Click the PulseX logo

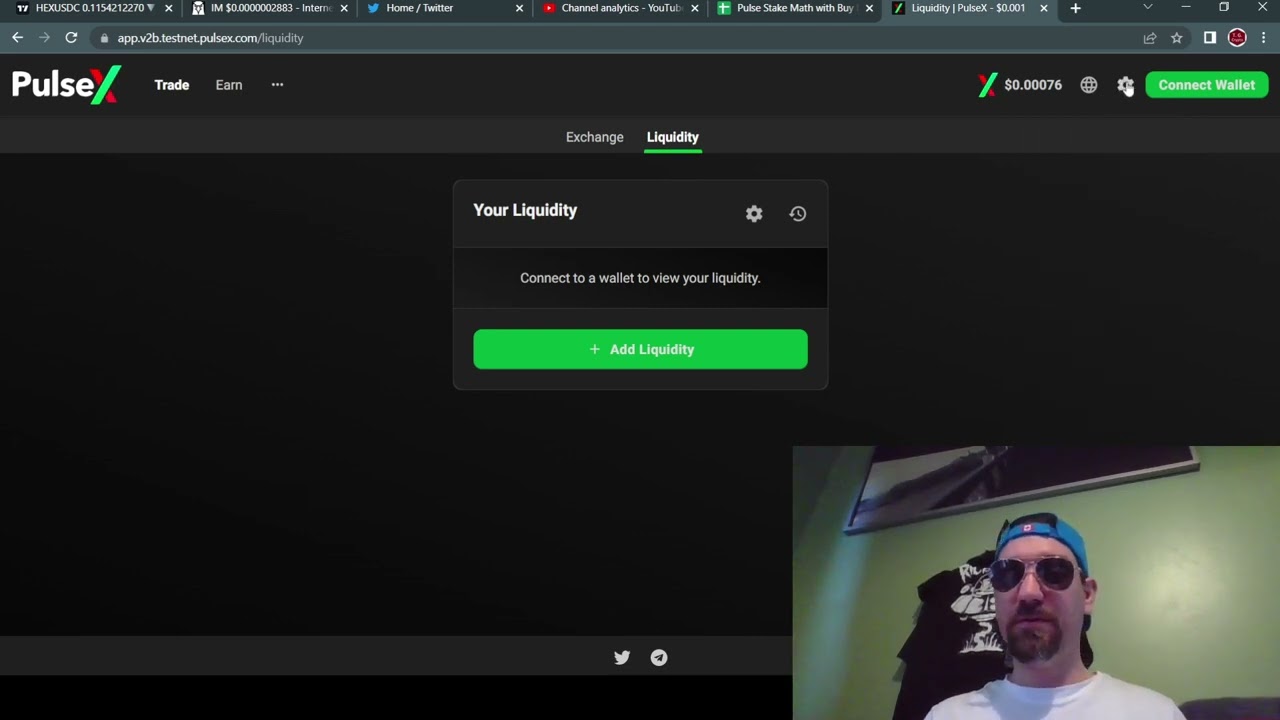coord(66,85)
